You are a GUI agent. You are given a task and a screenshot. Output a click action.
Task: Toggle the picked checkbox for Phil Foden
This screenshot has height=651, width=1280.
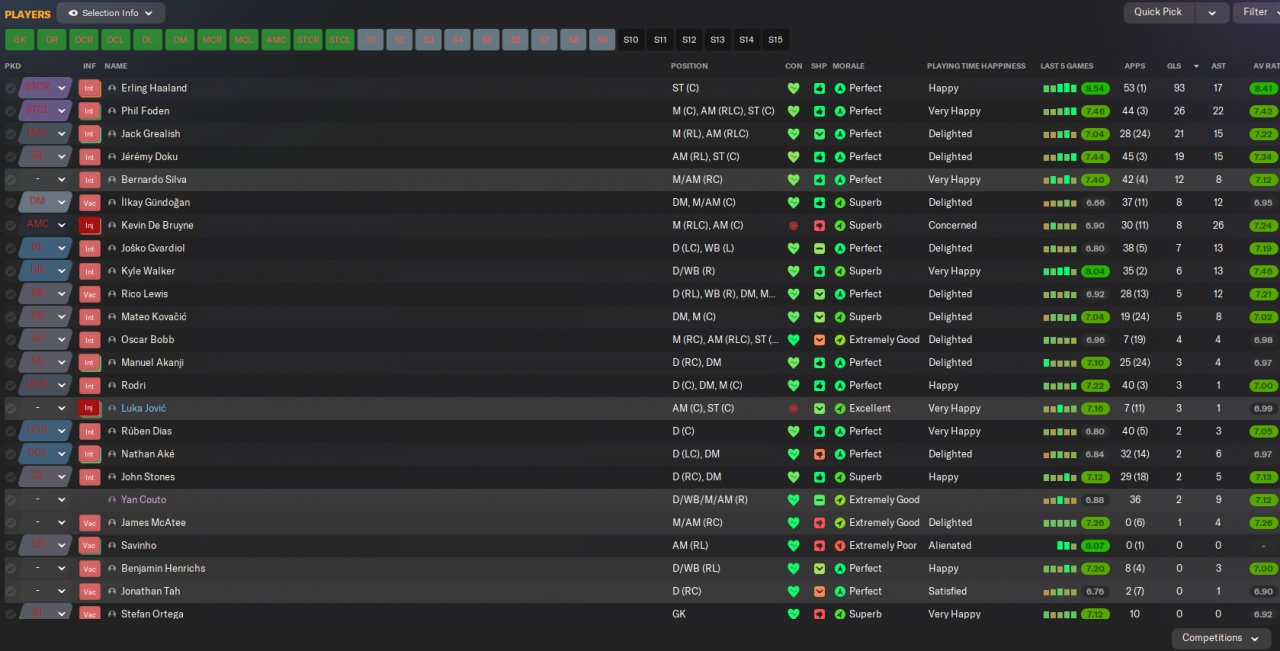pyautogui.click(x=10, y=111)
